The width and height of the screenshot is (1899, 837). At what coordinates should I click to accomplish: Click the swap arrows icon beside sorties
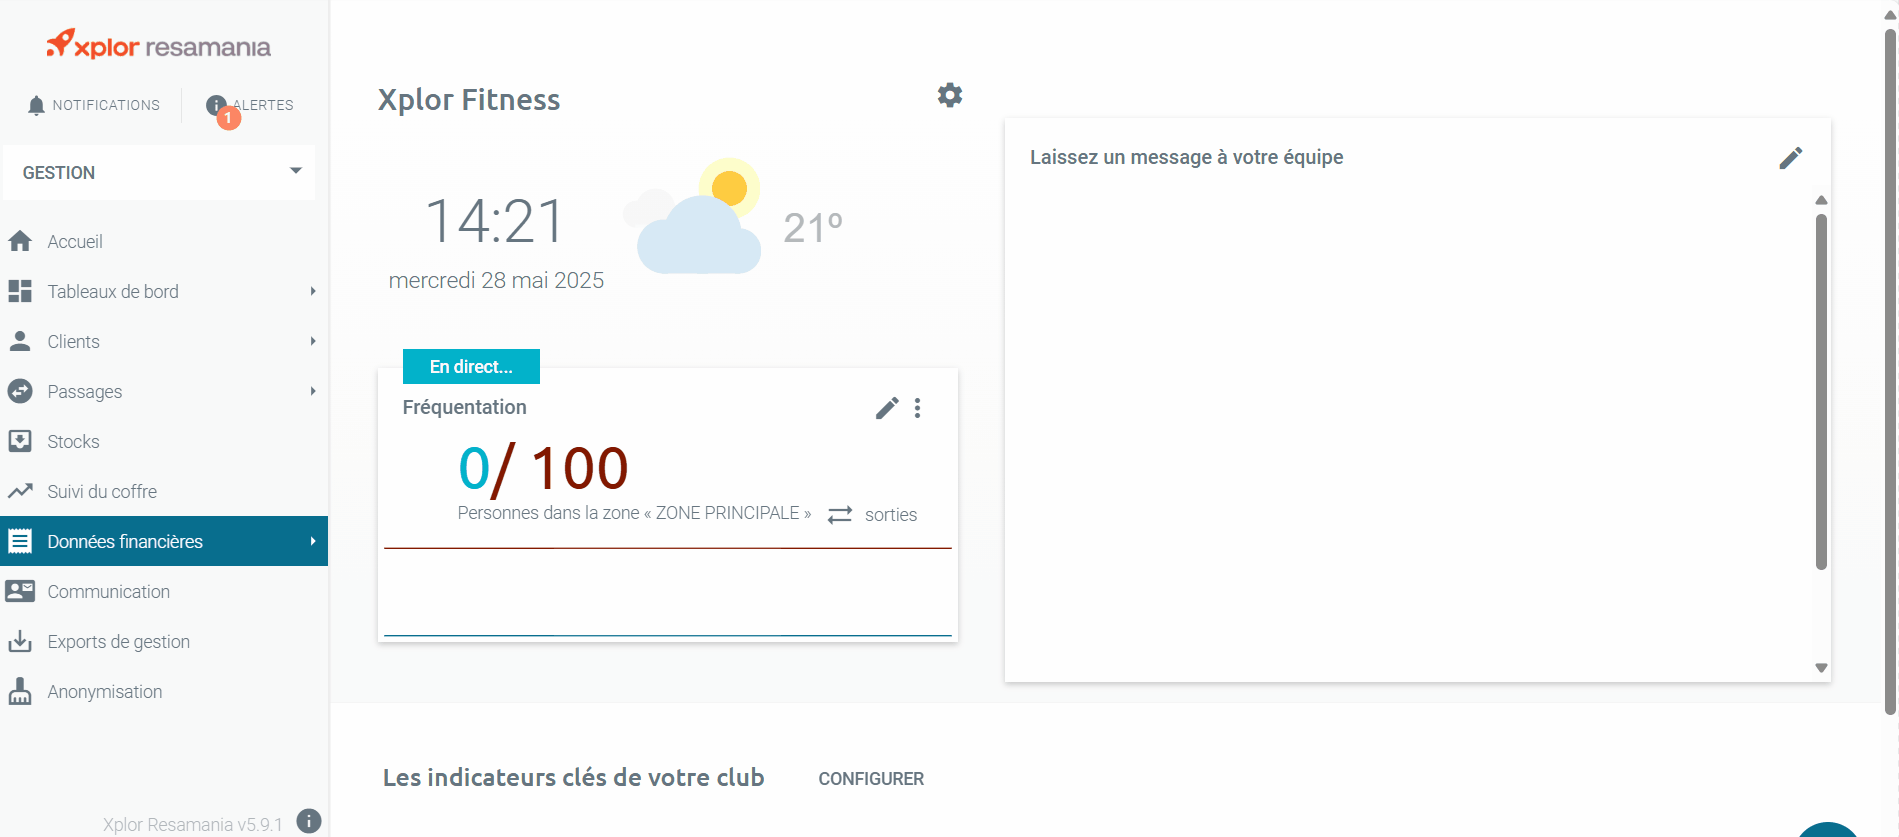click(840, 514)
